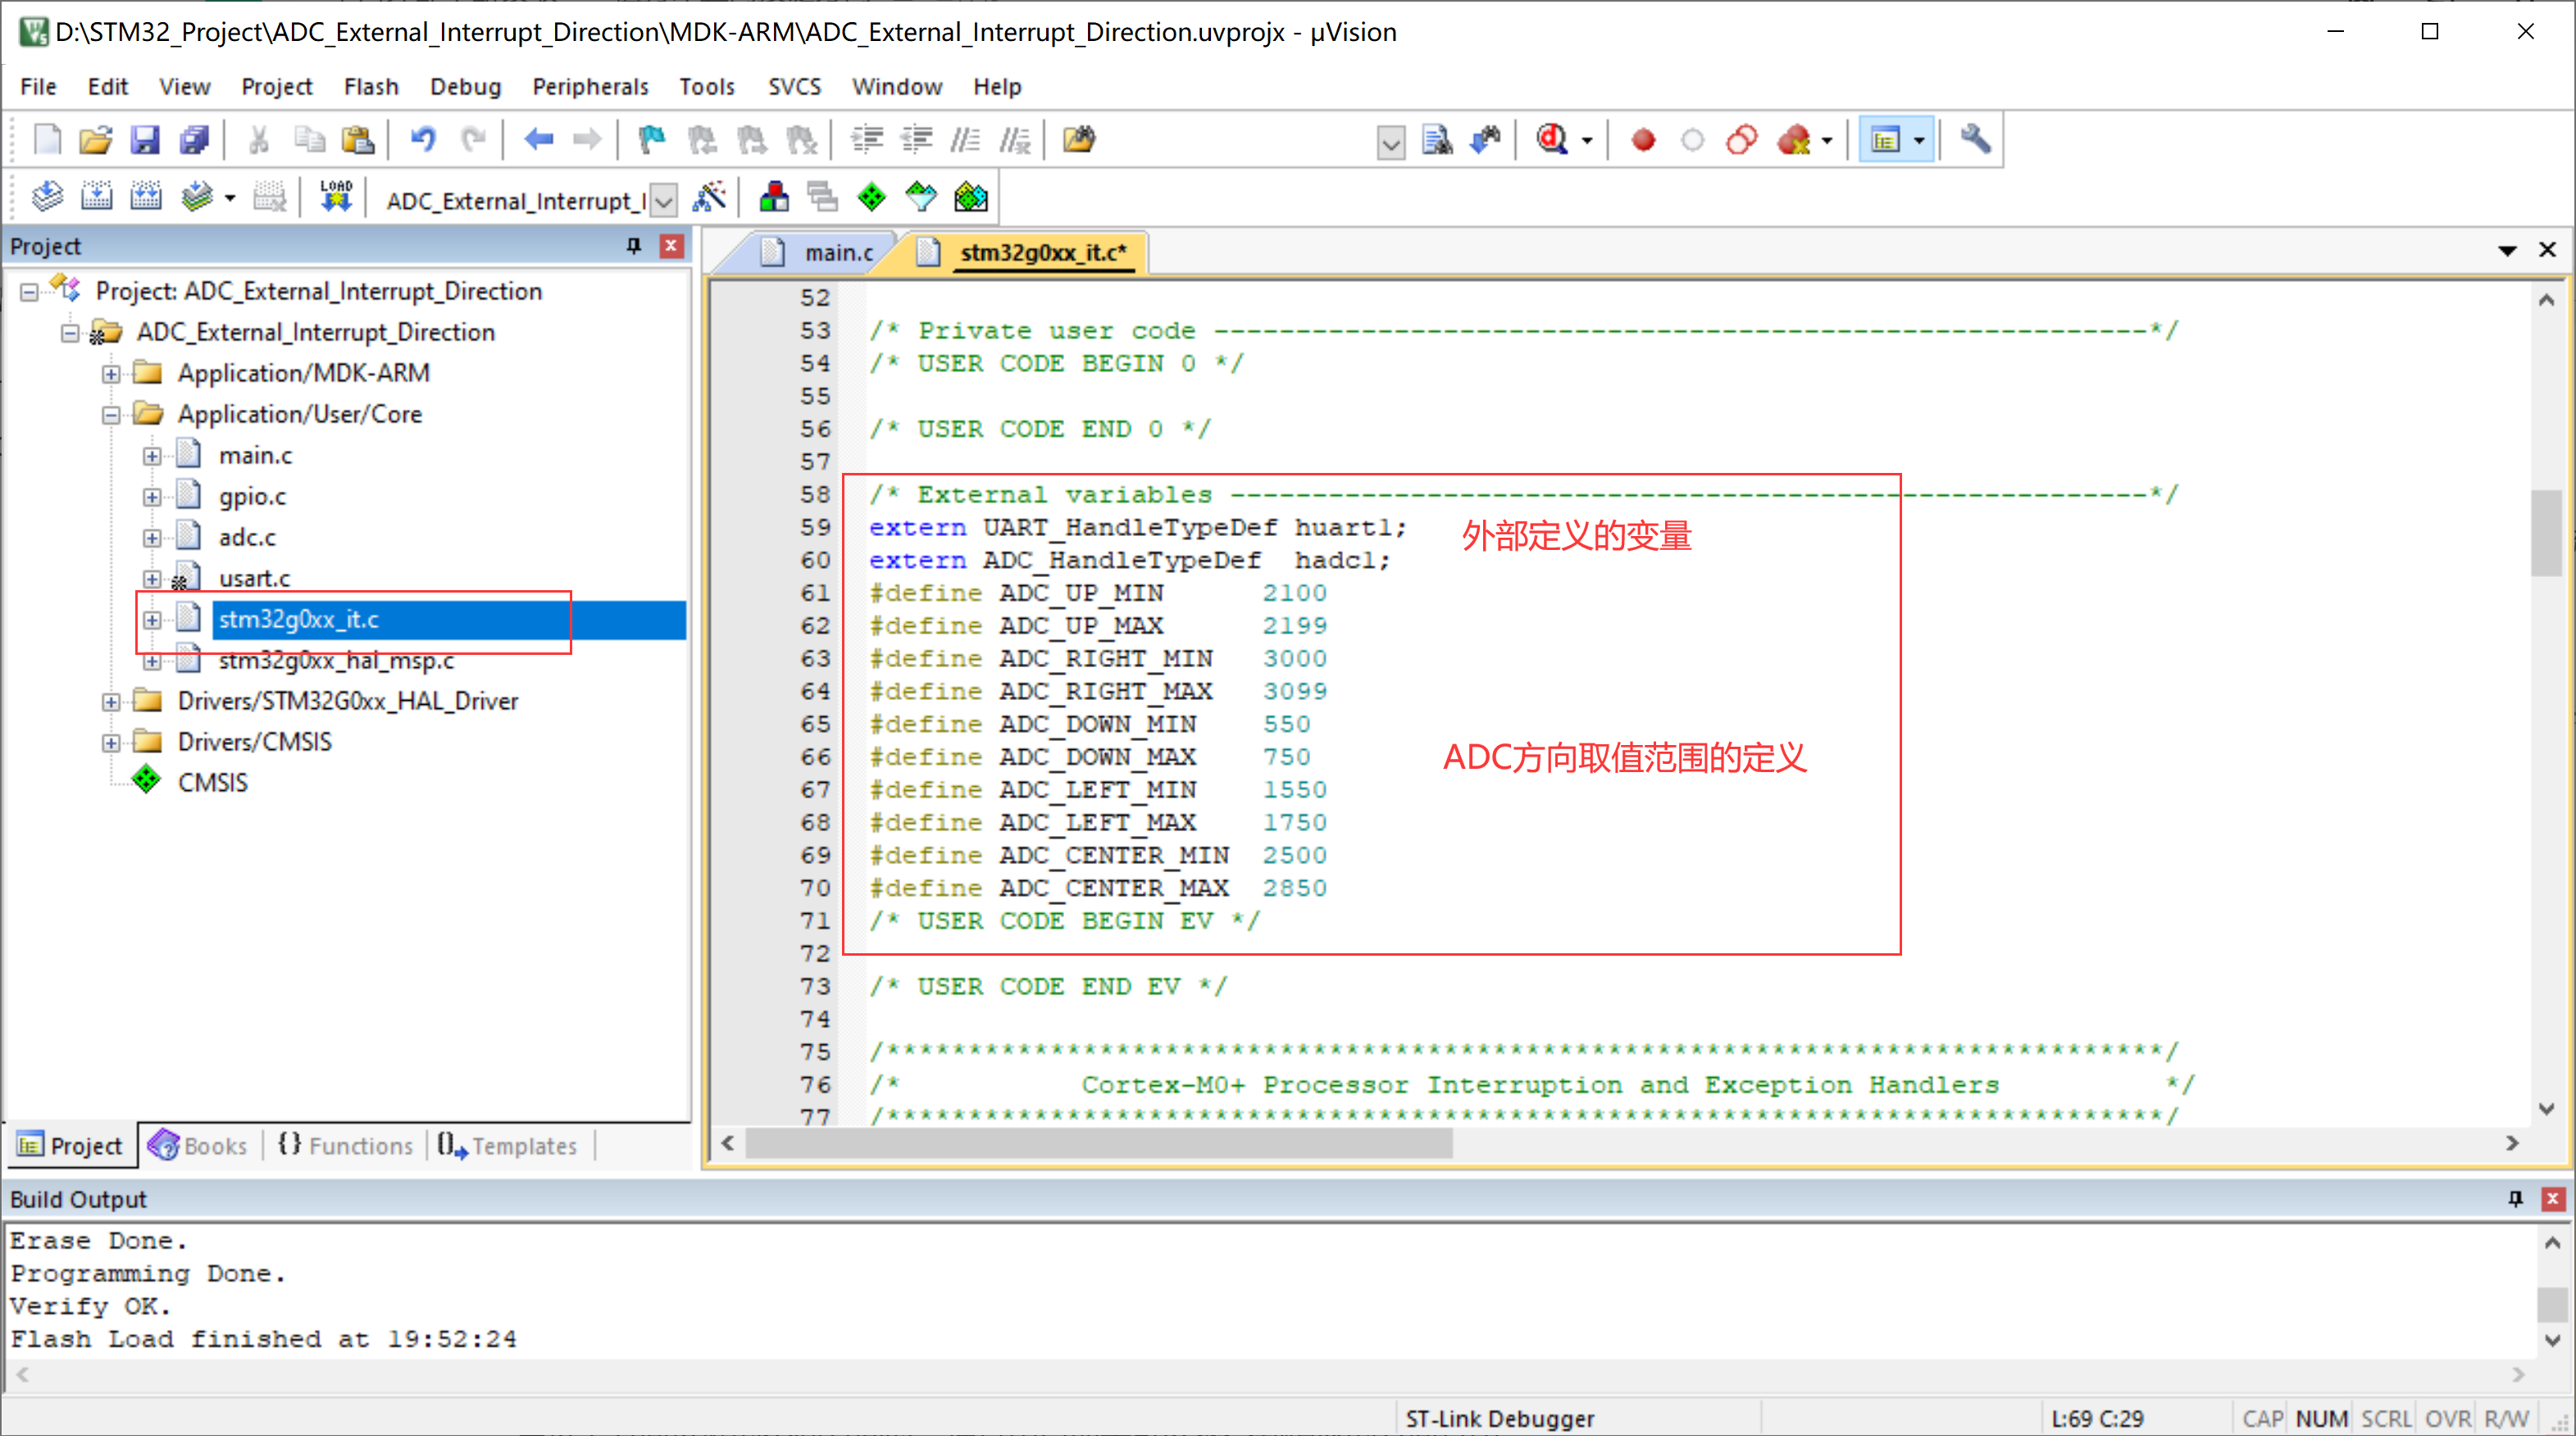The image size is (2576, 1436).
Task: Click the Manage Project Items icon
Action: tap(773, 197)
